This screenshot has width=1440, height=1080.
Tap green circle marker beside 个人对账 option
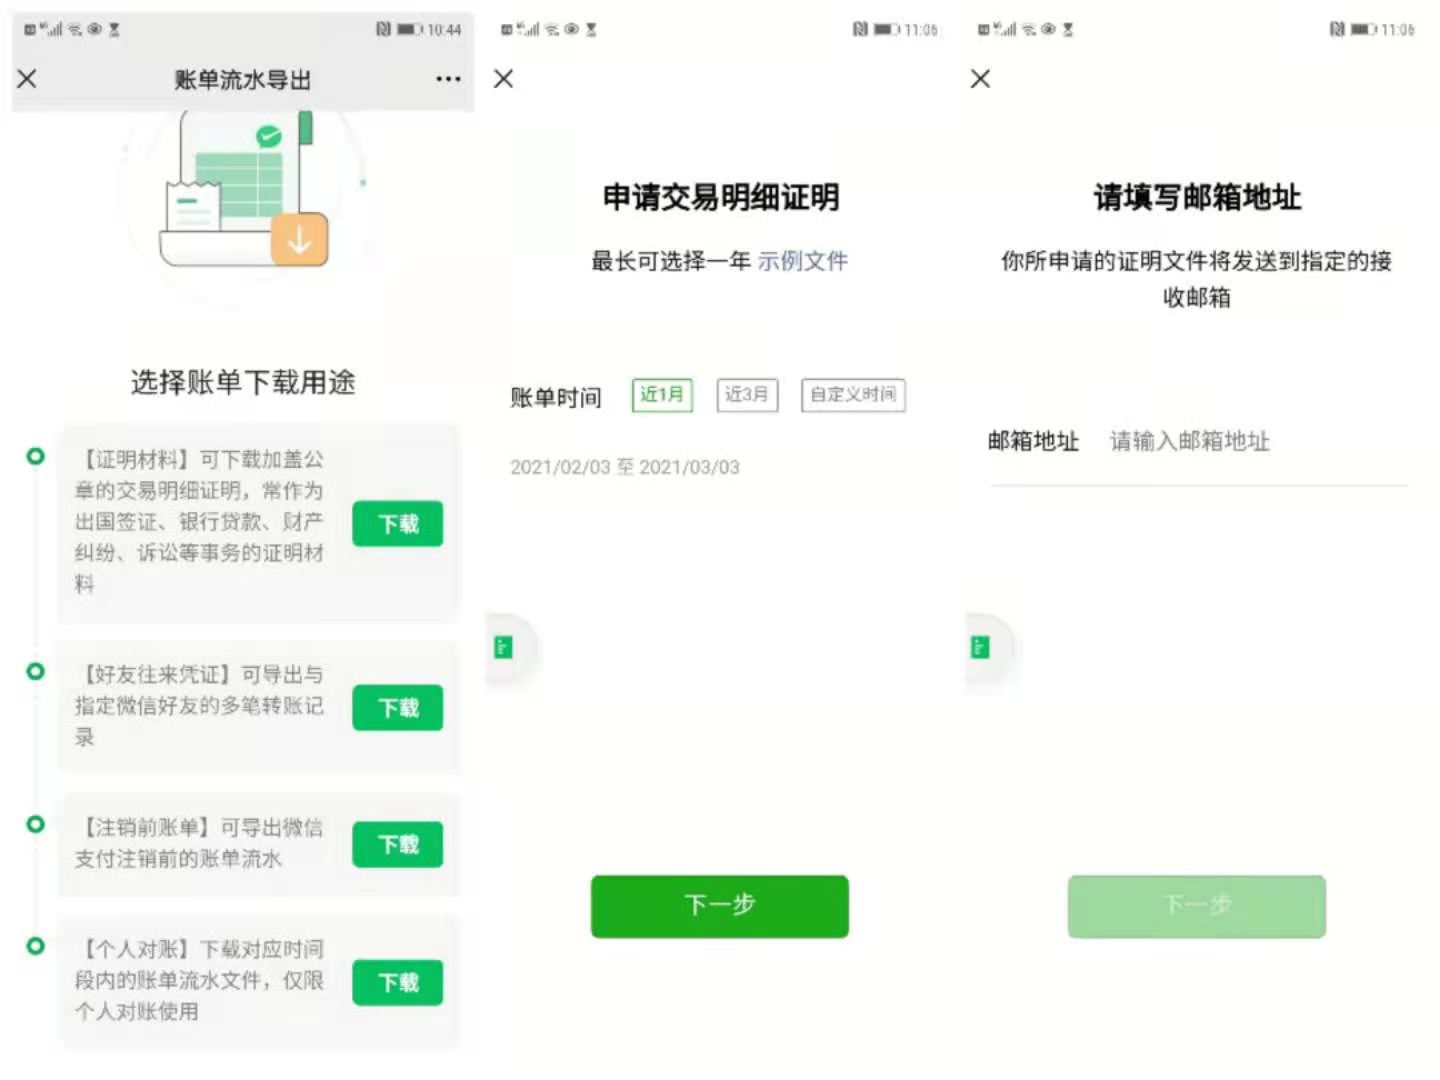coord(36,945)
